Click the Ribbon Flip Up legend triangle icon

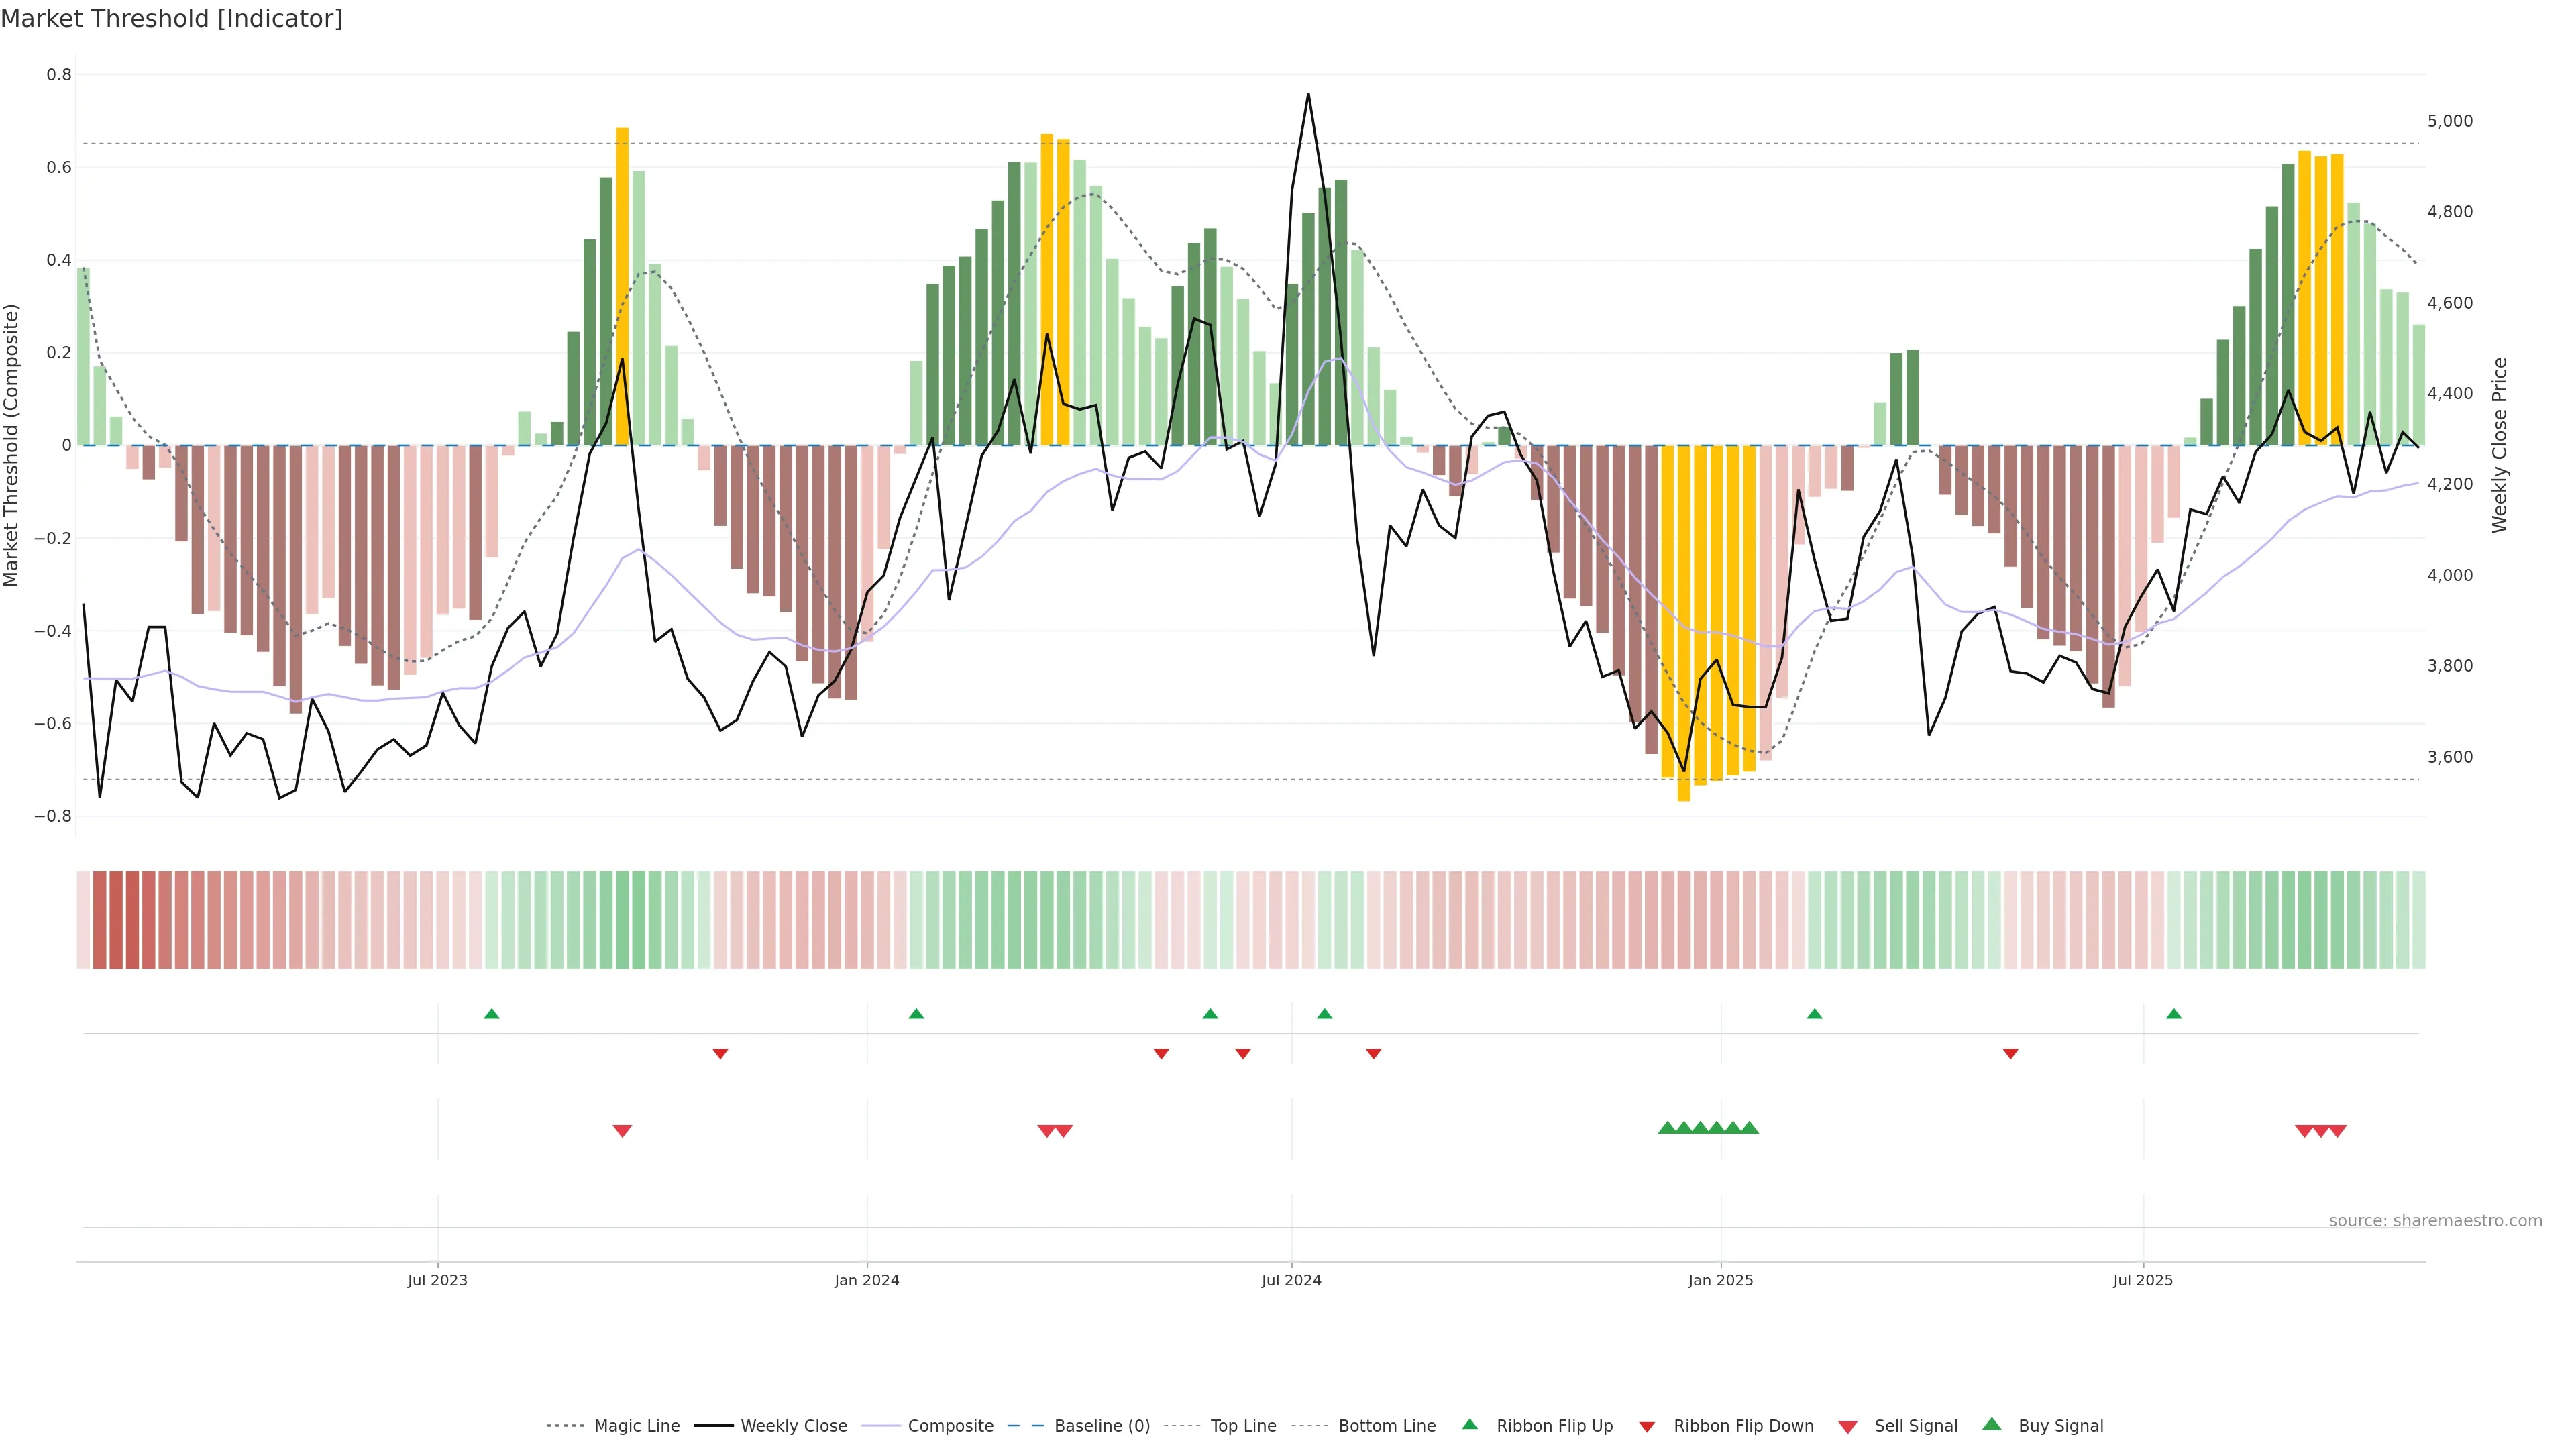pyautogui.click(x=1469, y=1424)
